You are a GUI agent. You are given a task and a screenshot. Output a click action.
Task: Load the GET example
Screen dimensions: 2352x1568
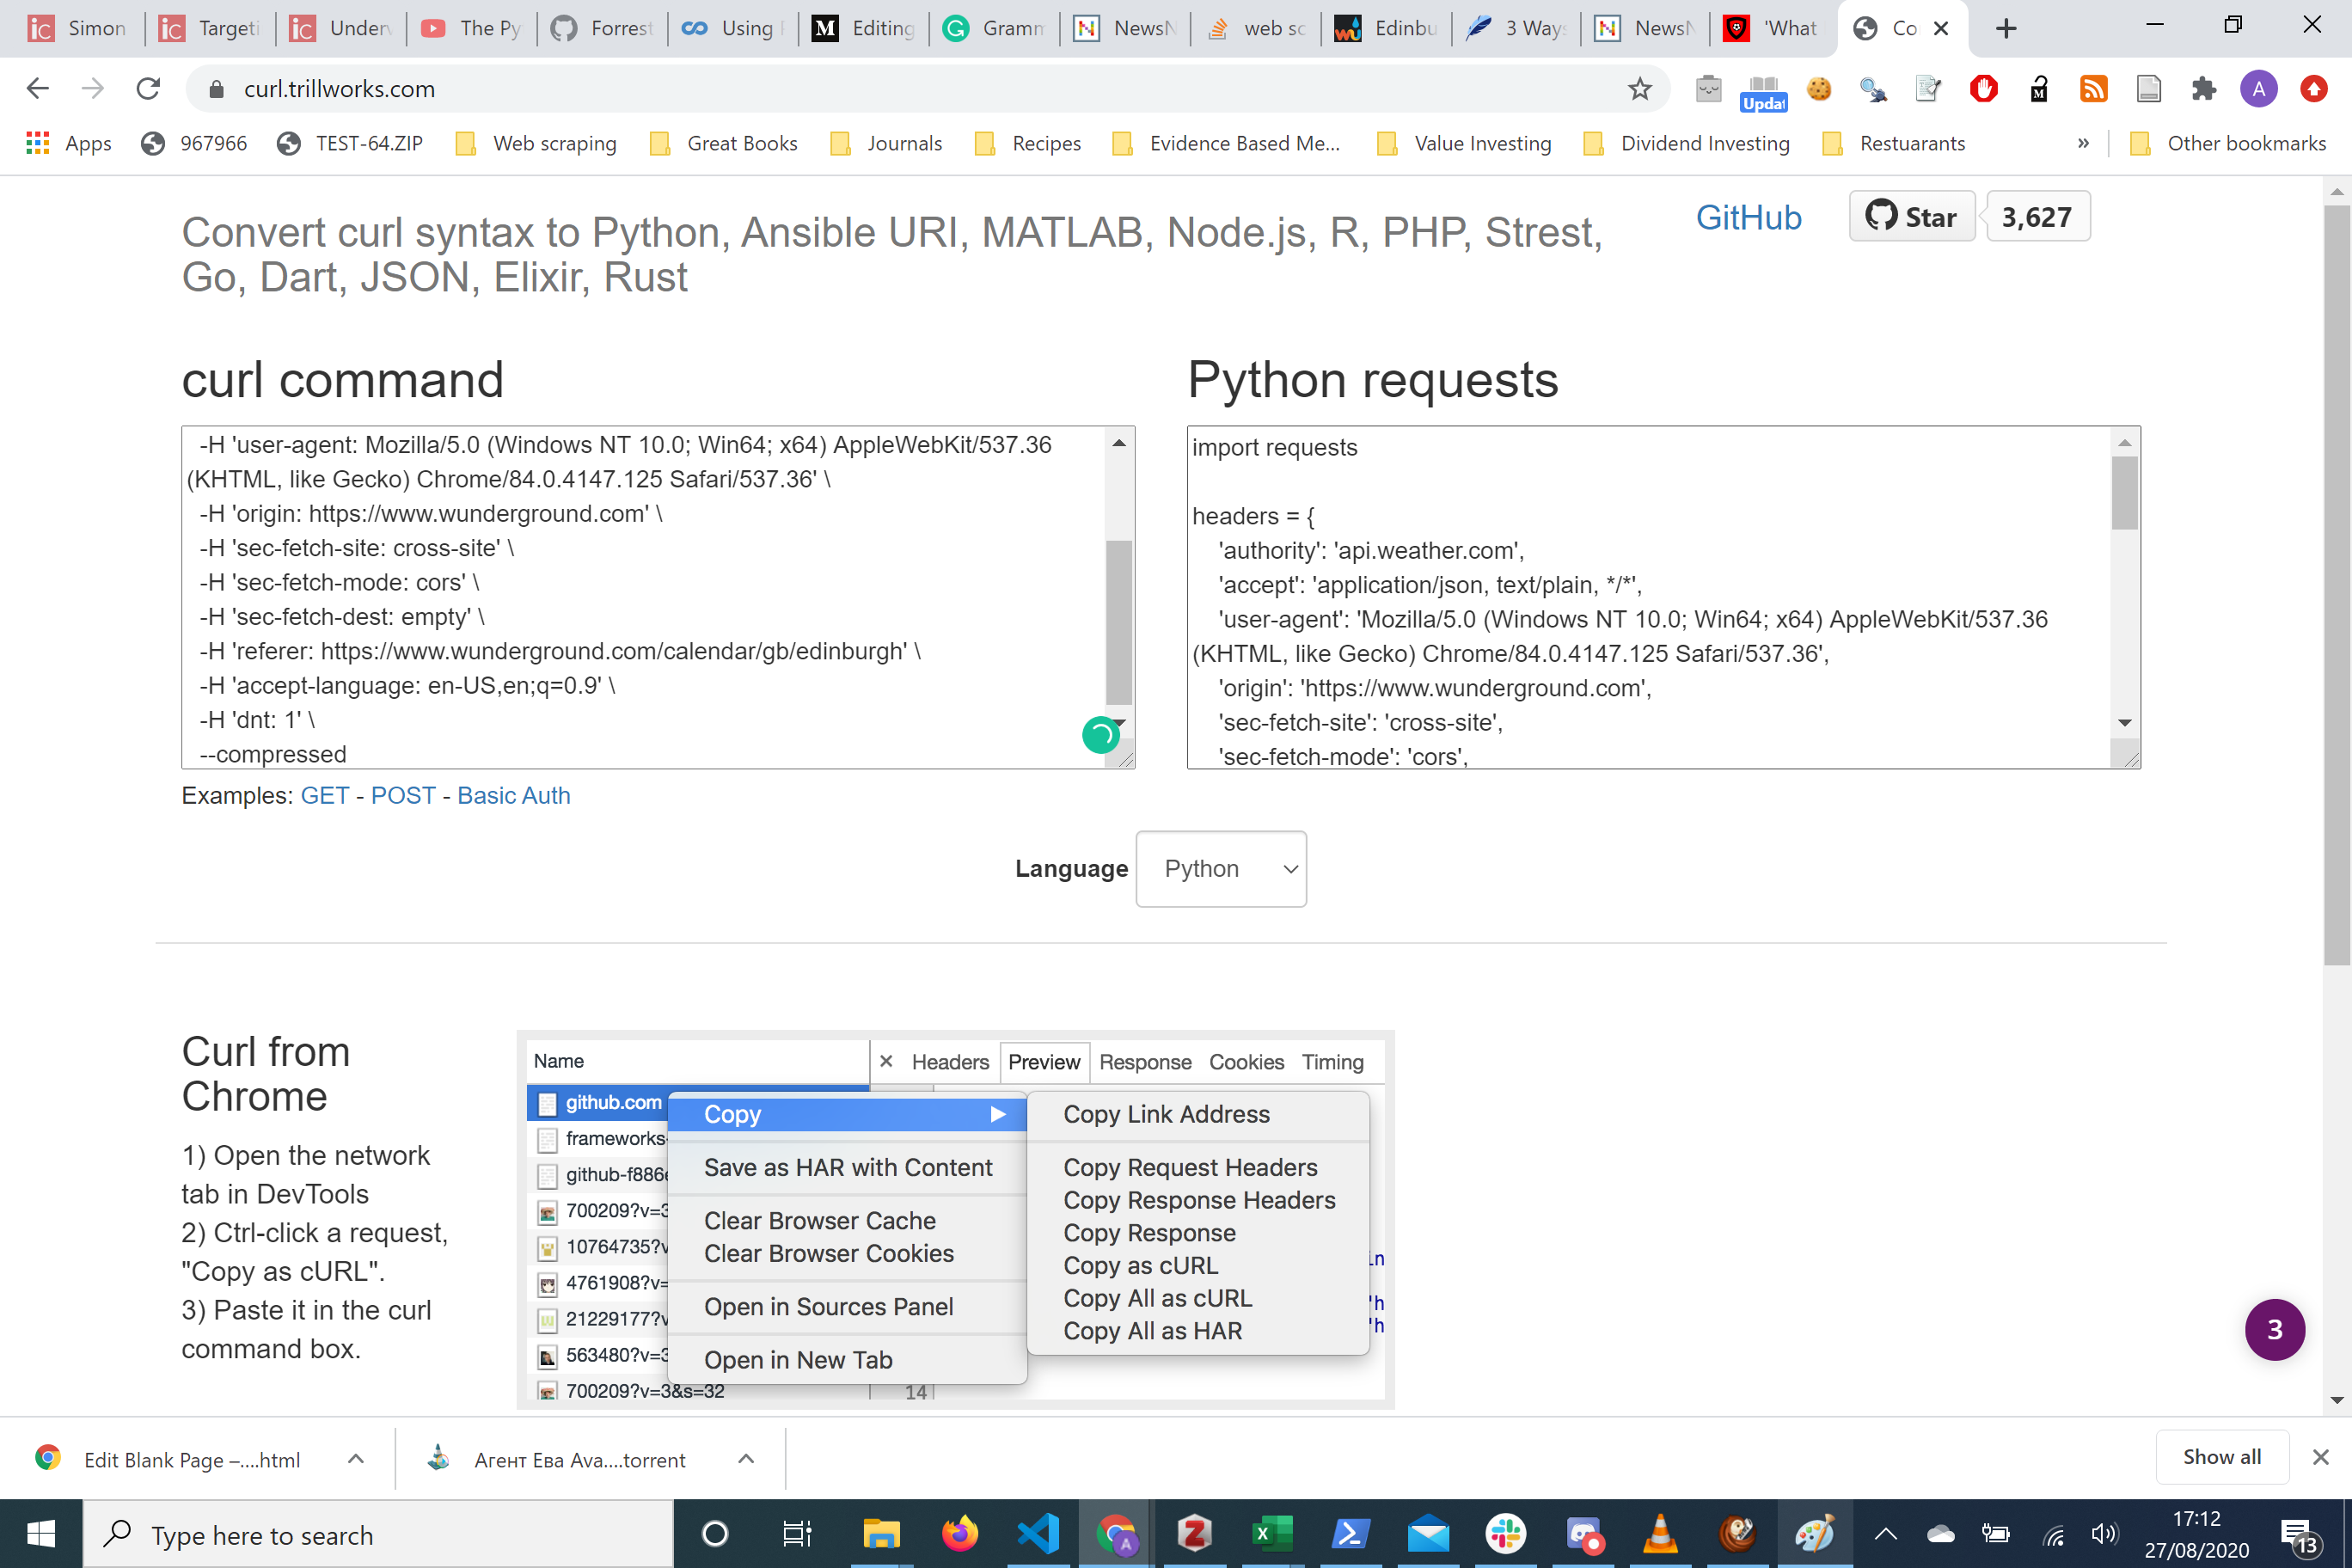pyautogui.click(x=325, y=796)
